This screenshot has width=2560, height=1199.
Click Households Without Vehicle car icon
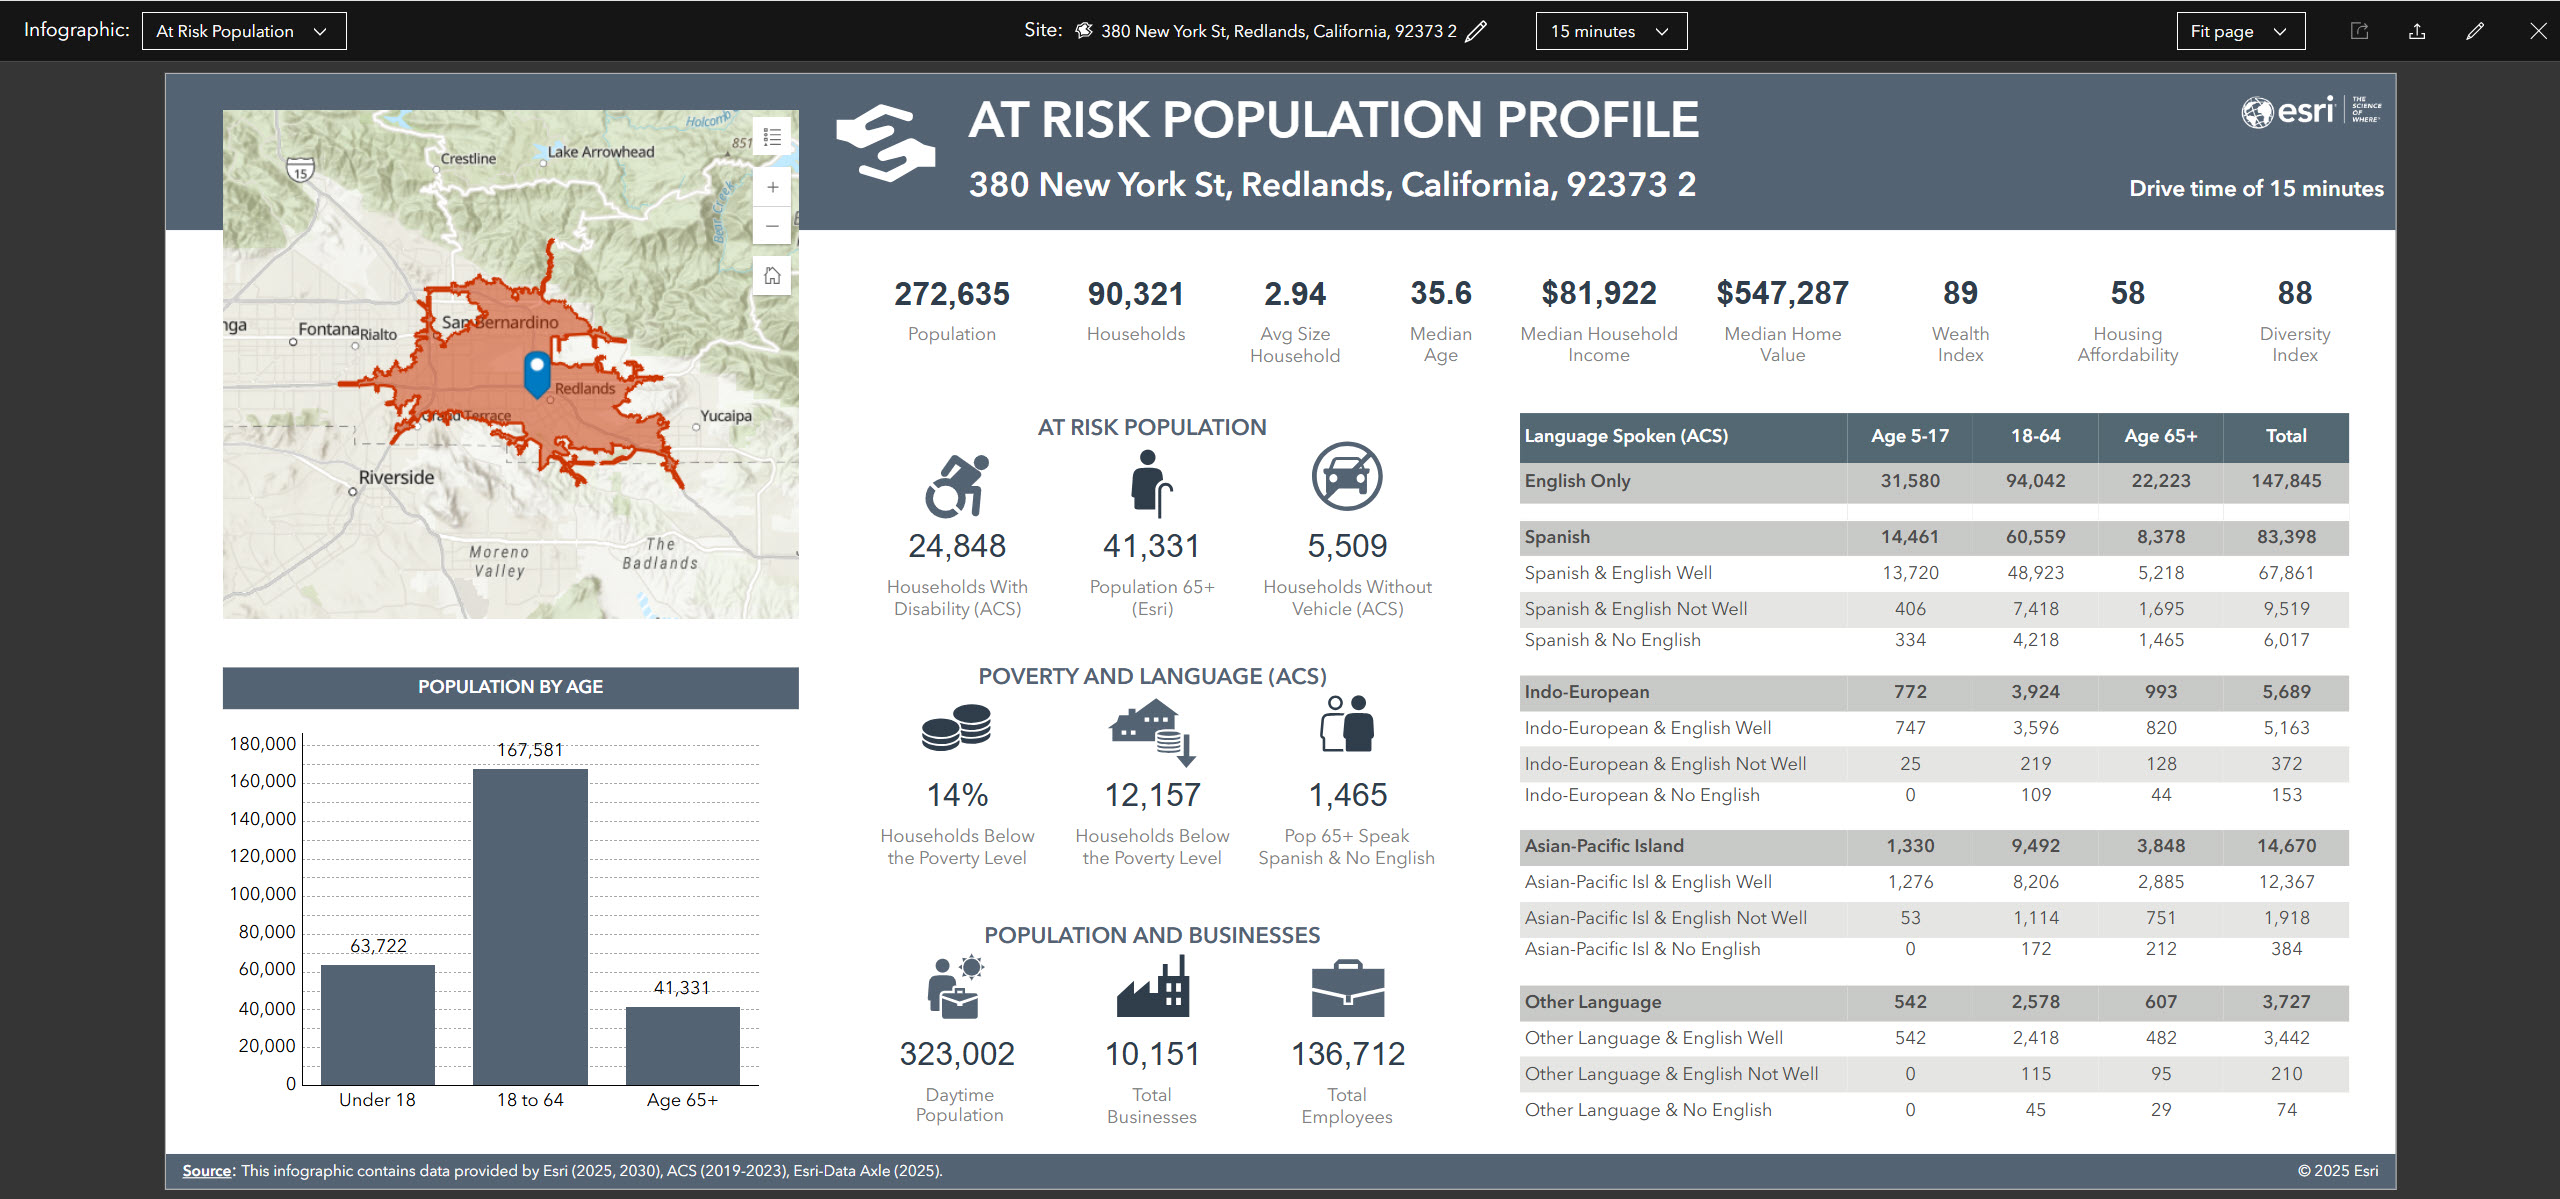[x=1347, y=477]
